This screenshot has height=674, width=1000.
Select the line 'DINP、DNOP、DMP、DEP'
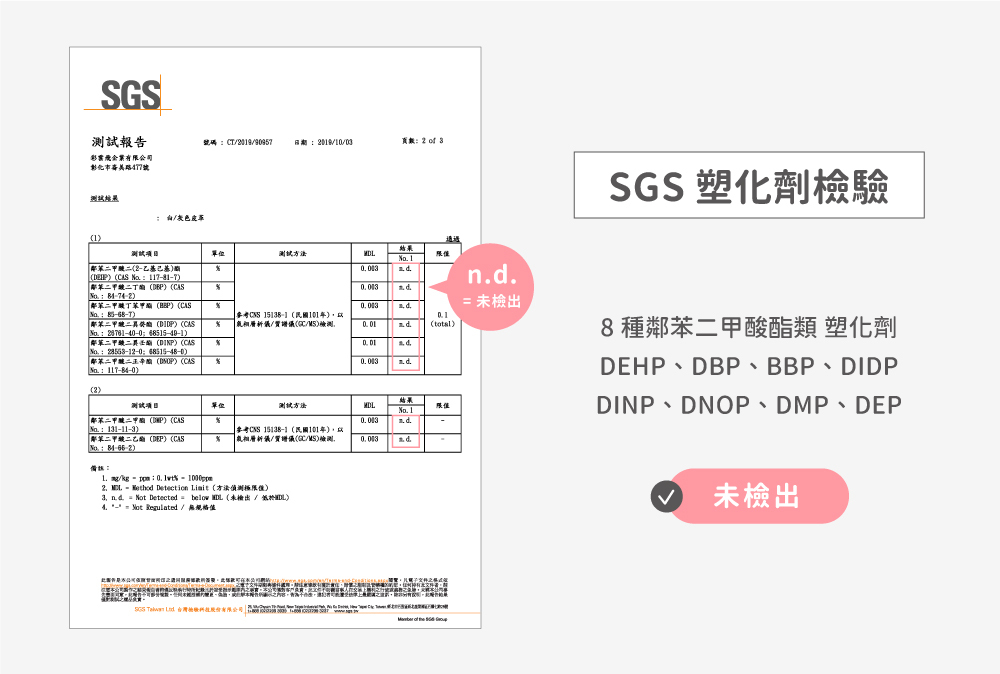(x=749, y=405)
